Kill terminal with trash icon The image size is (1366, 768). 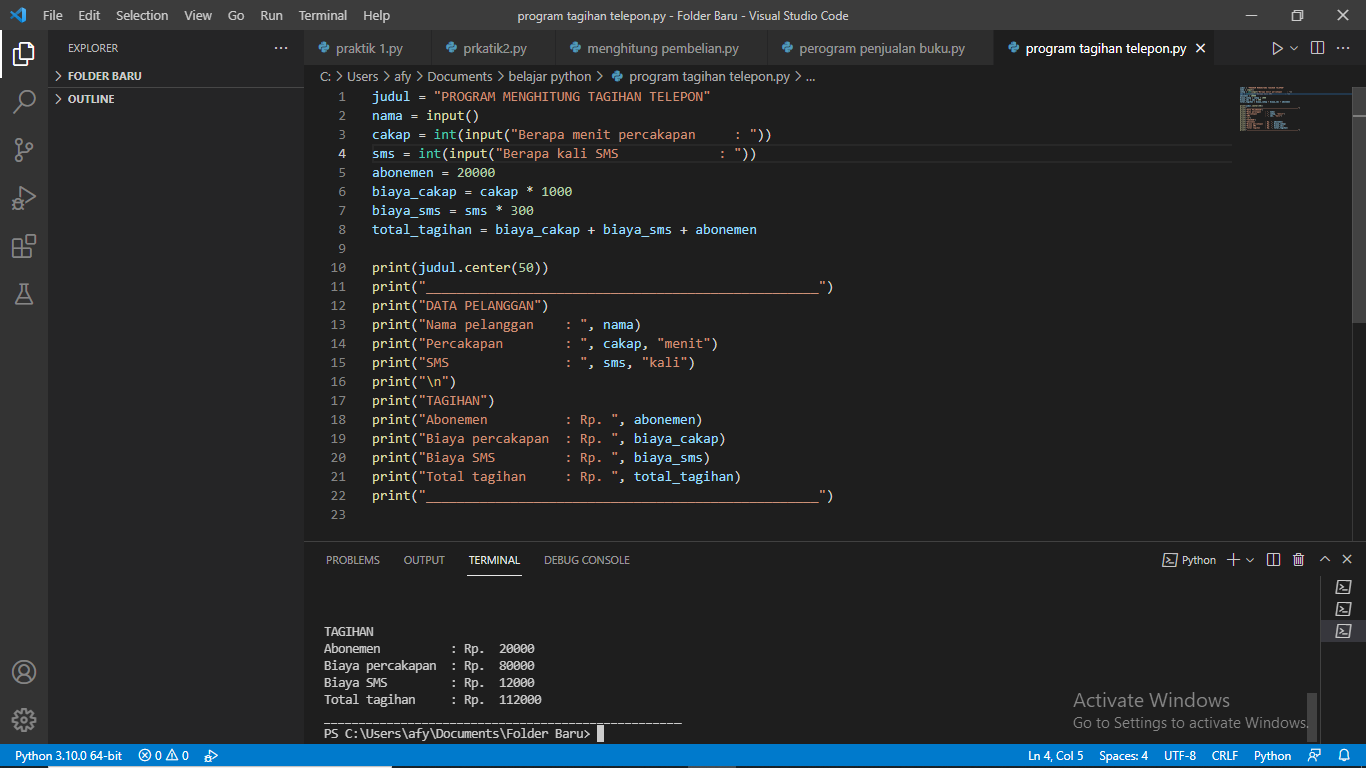(x=1298, y=560)
